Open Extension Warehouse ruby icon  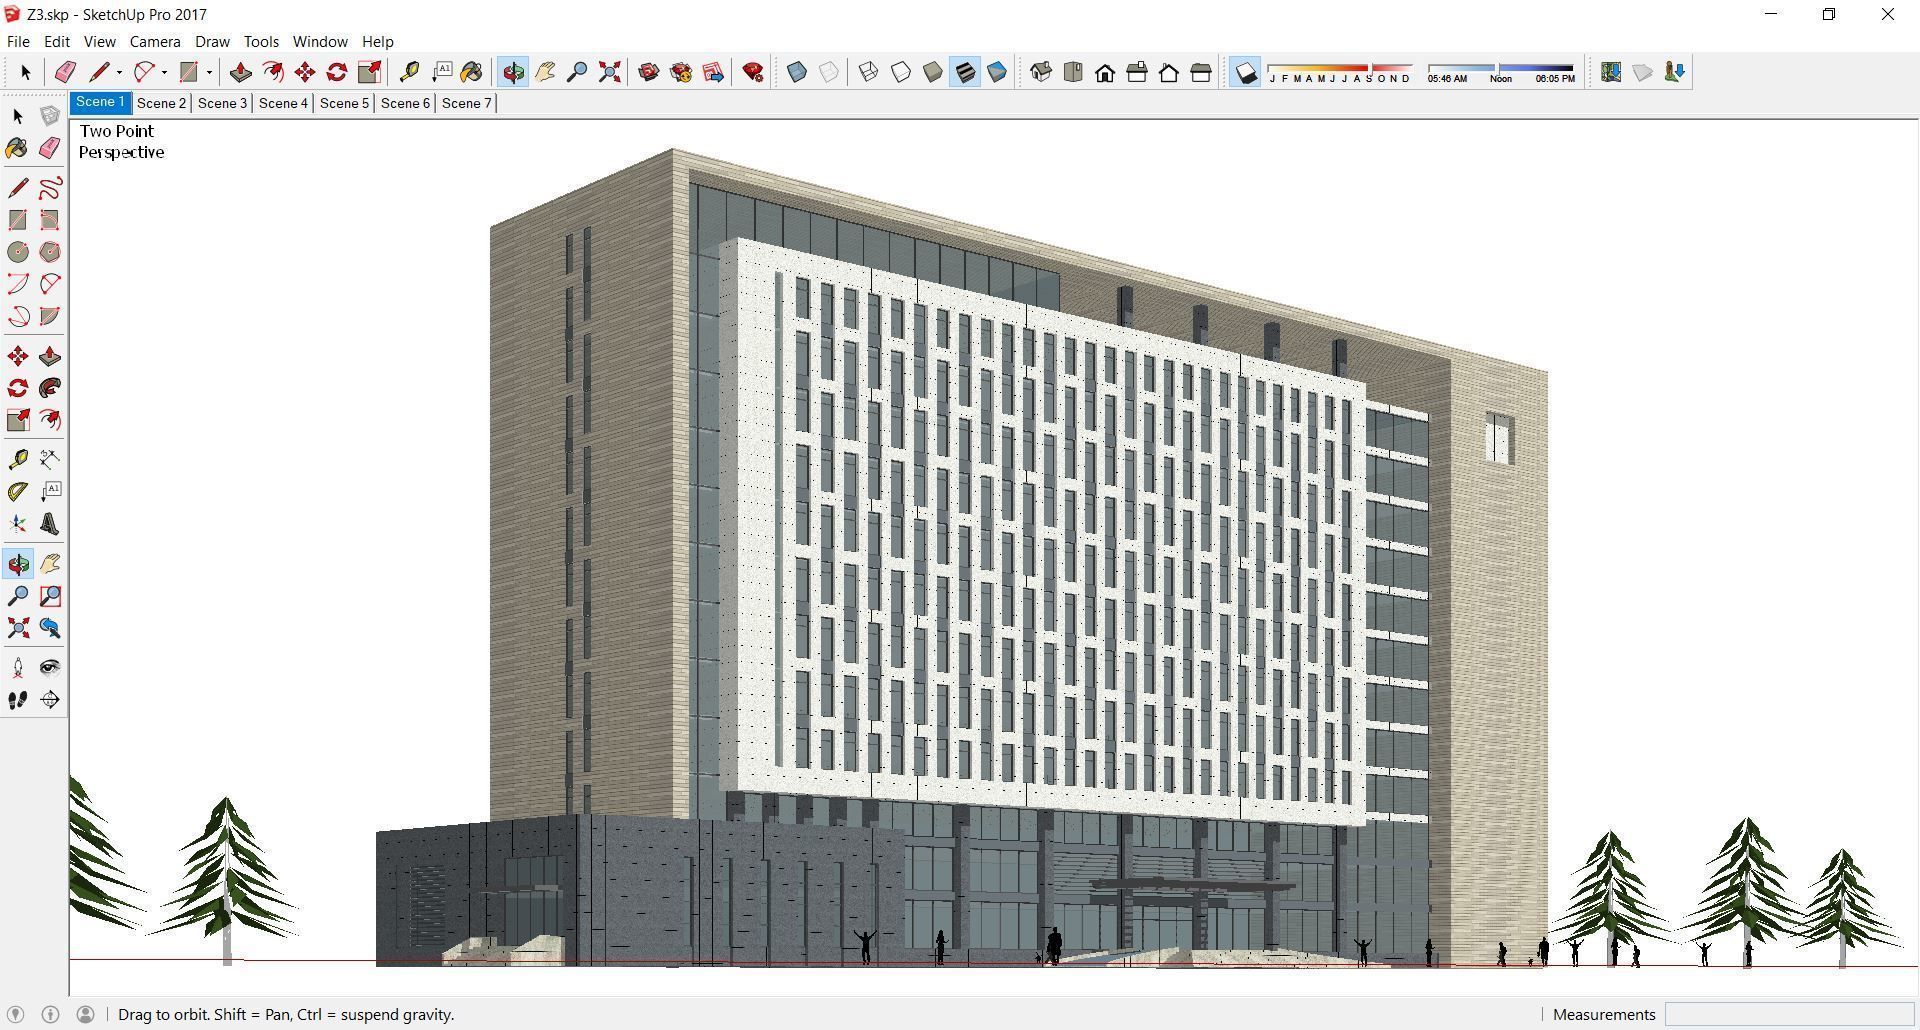(753, 72)
